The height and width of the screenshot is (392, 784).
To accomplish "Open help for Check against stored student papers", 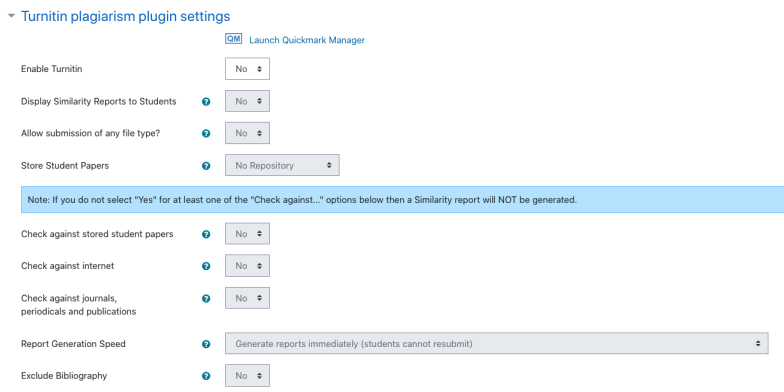I will [x=206, y=234].
